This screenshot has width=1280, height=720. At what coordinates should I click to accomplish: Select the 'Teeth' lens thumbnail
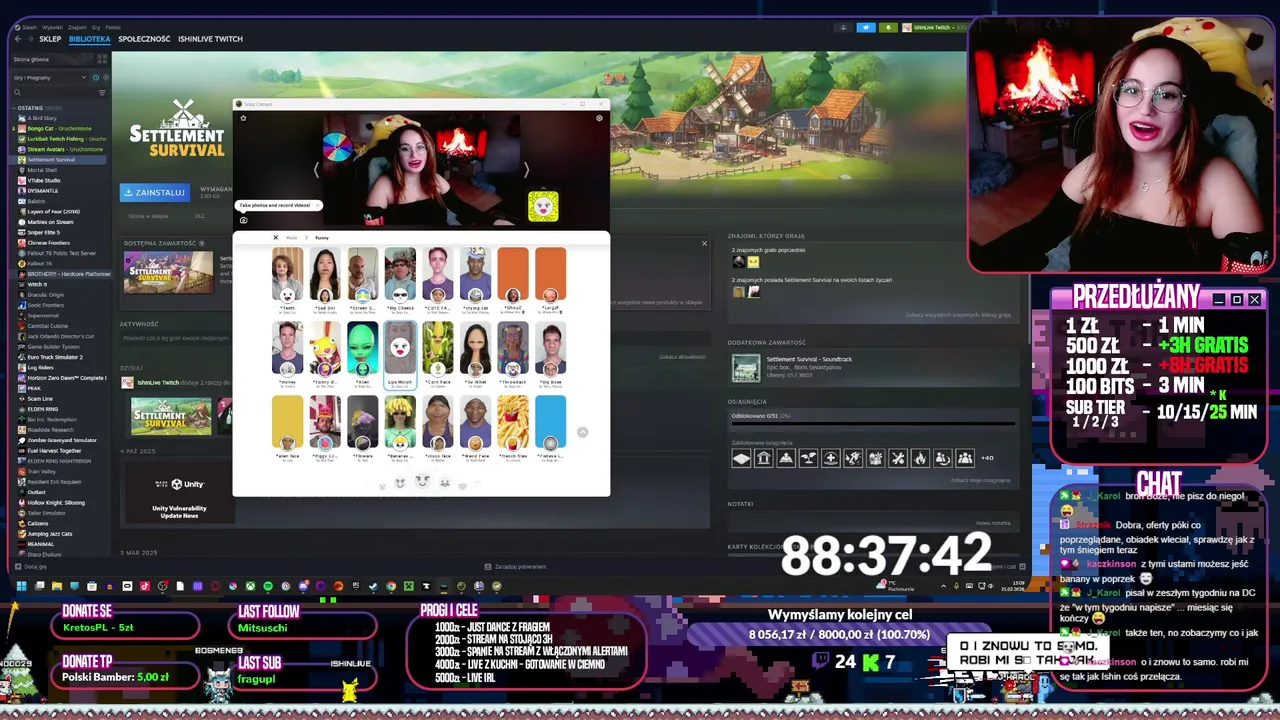287,275
